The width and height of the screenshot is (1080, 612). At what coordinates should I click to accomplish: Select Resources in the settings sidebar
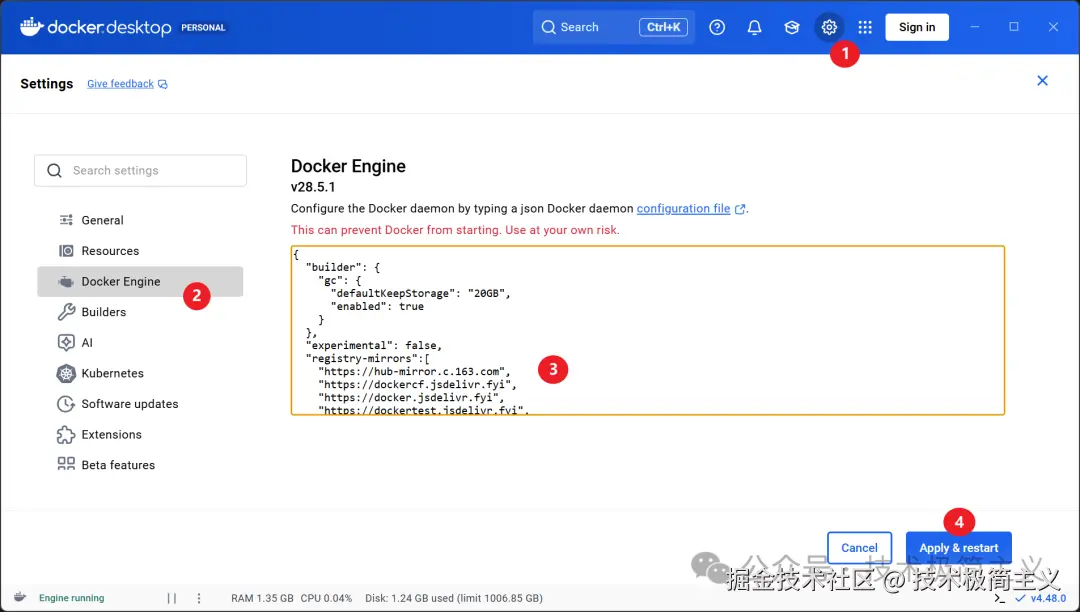(x=140, y=251)
